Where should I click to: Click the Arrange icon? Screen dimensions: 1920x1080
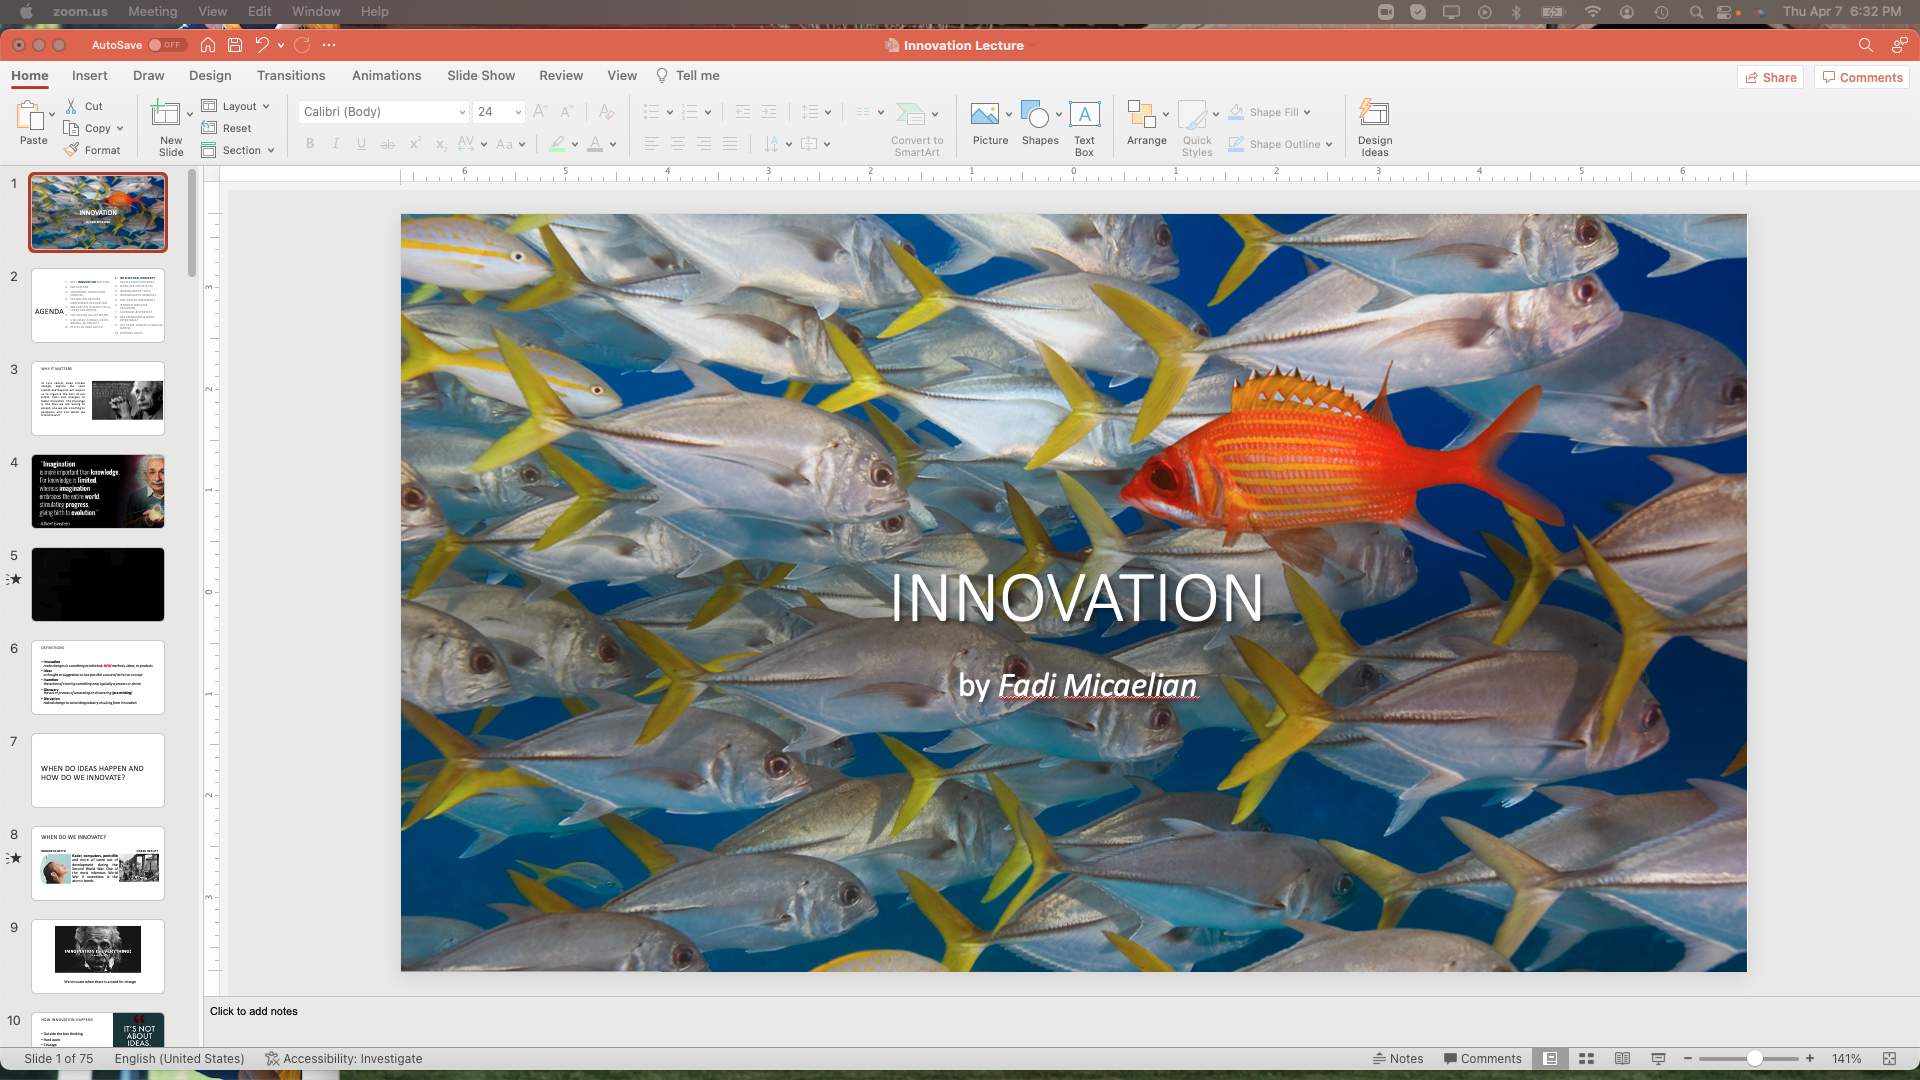click(x=1140, y=114)
